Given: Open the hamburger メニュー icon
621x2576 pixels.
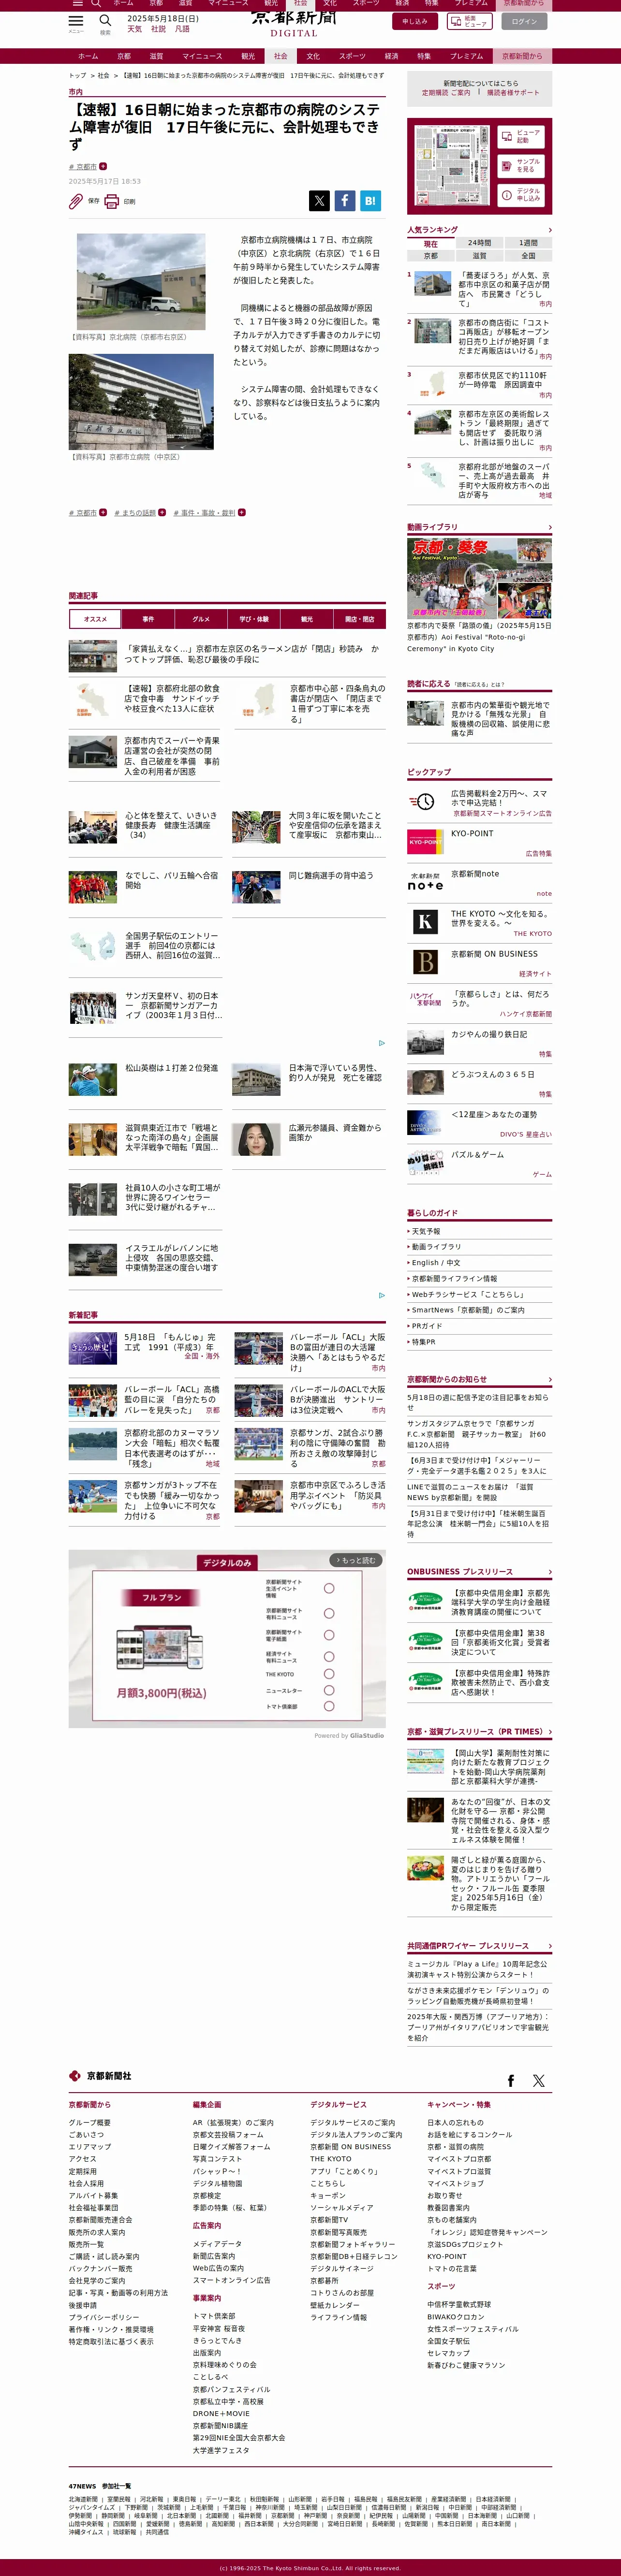Looking at the screenshot, I should (76, 21).
